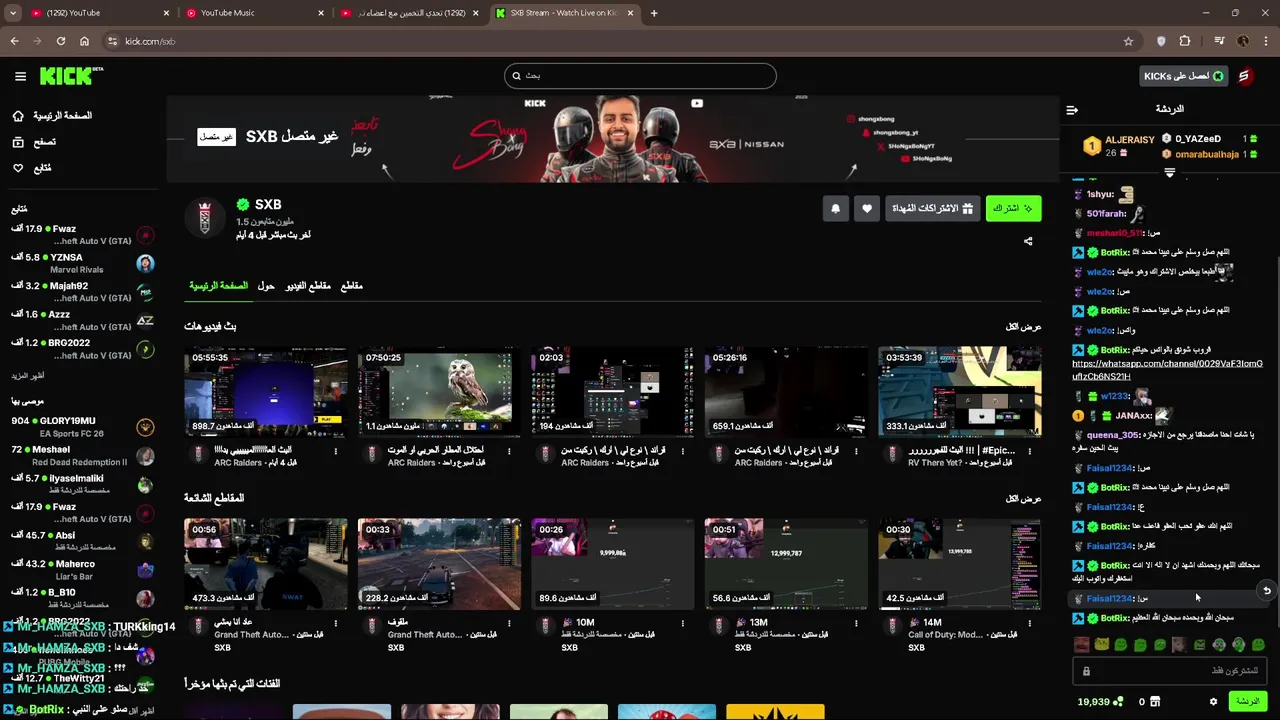Open Maherco Liar's Bar channel
1280x720 pixels.
pyautogui.click(x=83, y=570)
